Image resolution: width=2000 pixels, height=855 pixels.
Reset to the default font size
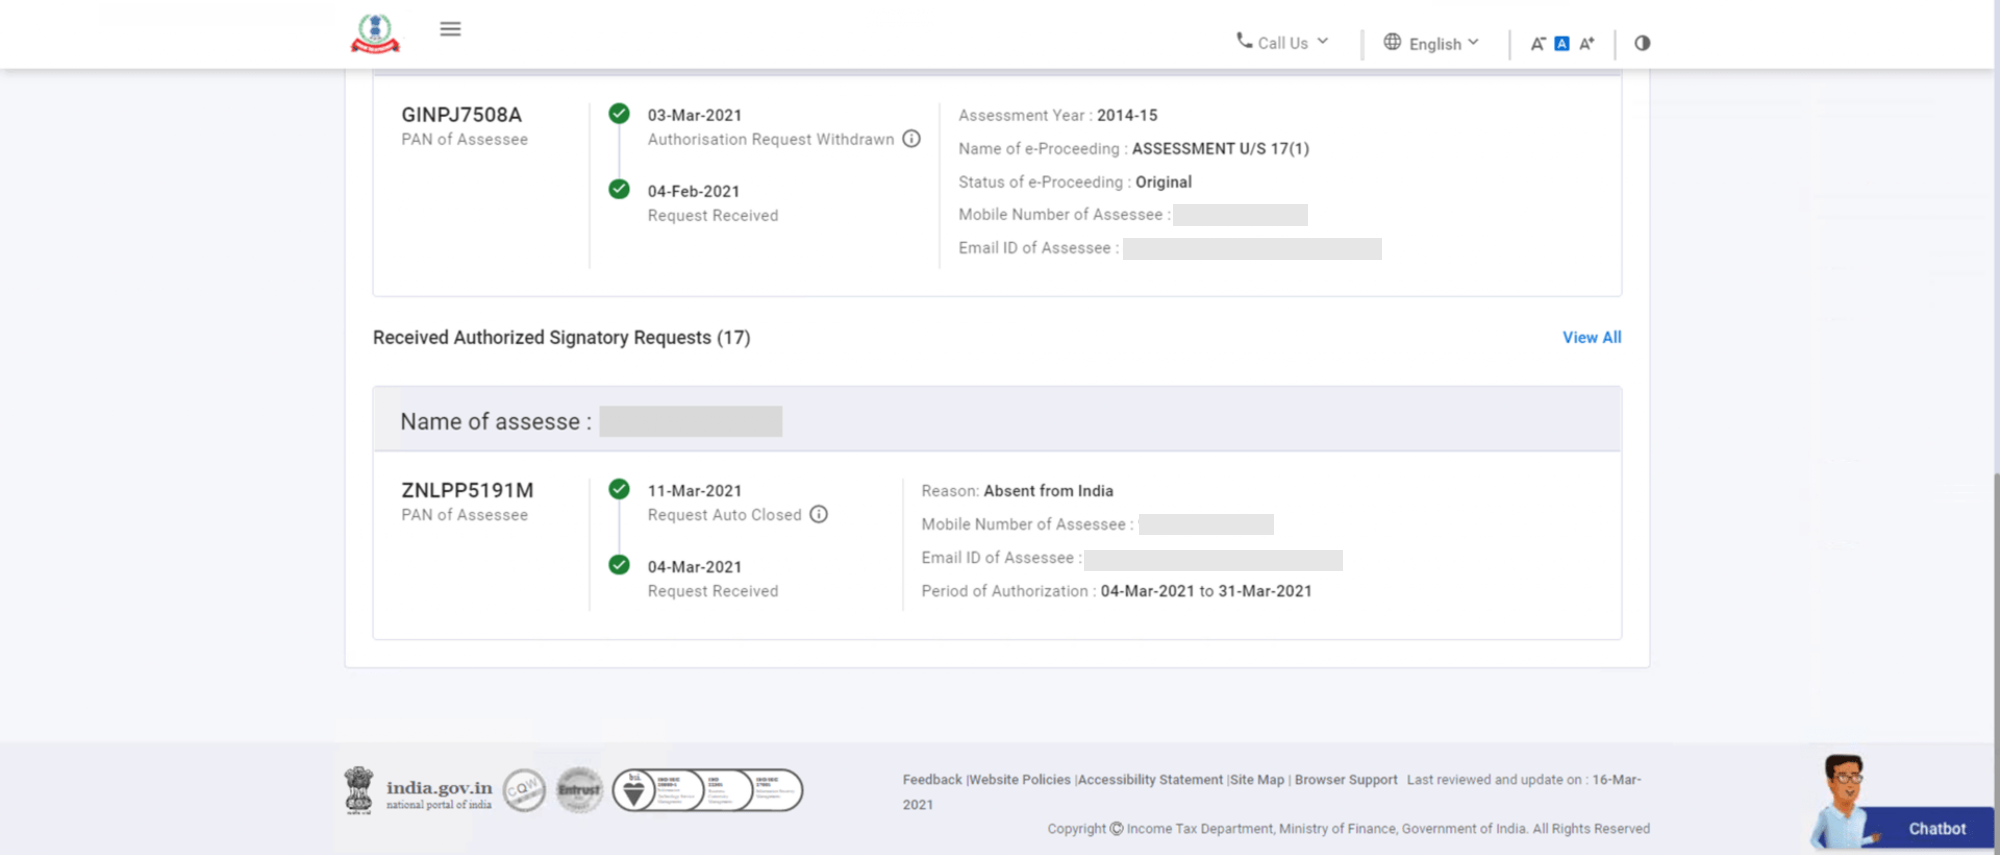point(1561,44)
